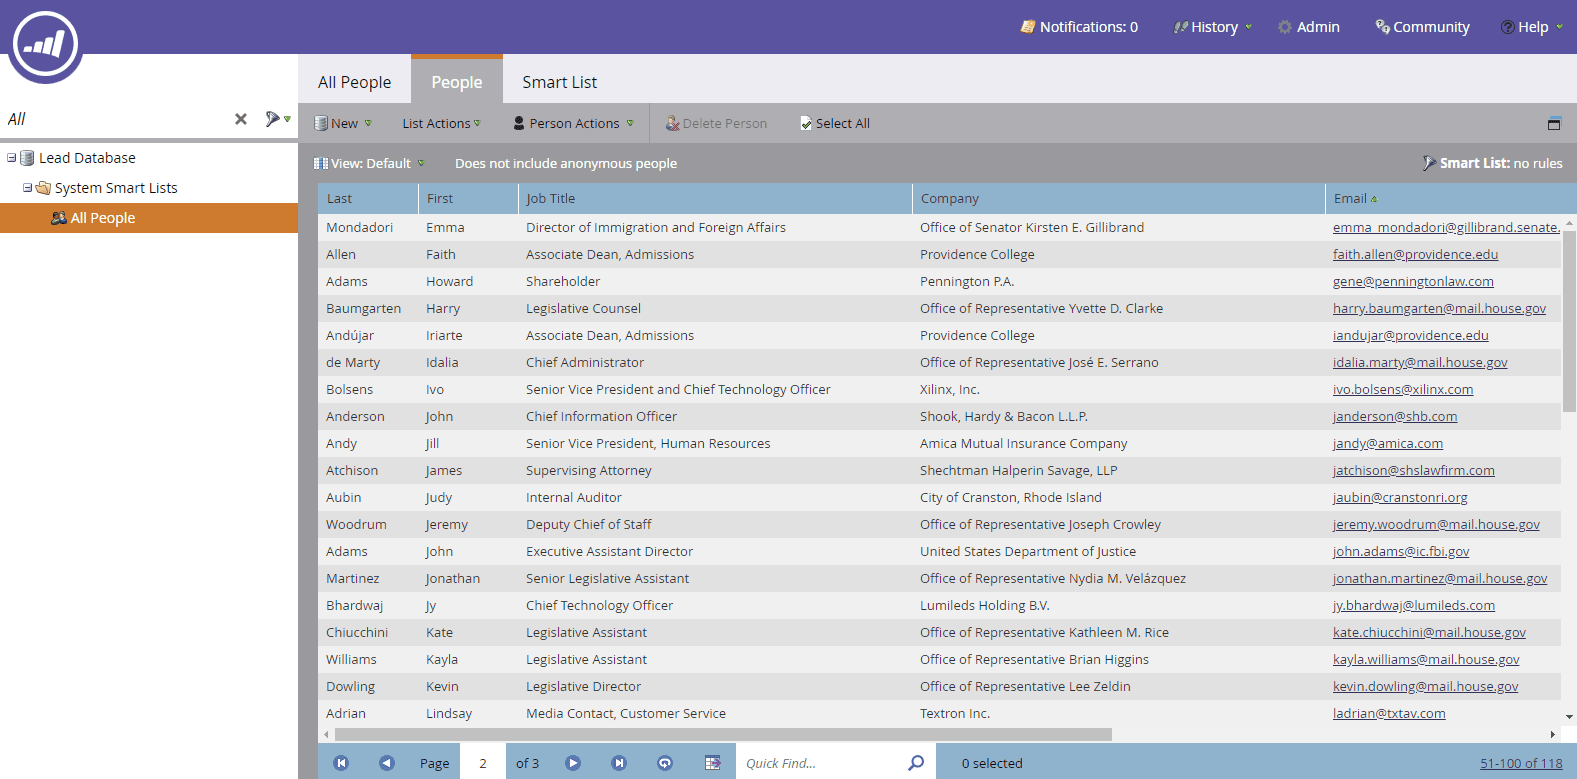The image size is (1577, 779).
Task: Click the Help question mark icon
Action: coord(1507,27)
